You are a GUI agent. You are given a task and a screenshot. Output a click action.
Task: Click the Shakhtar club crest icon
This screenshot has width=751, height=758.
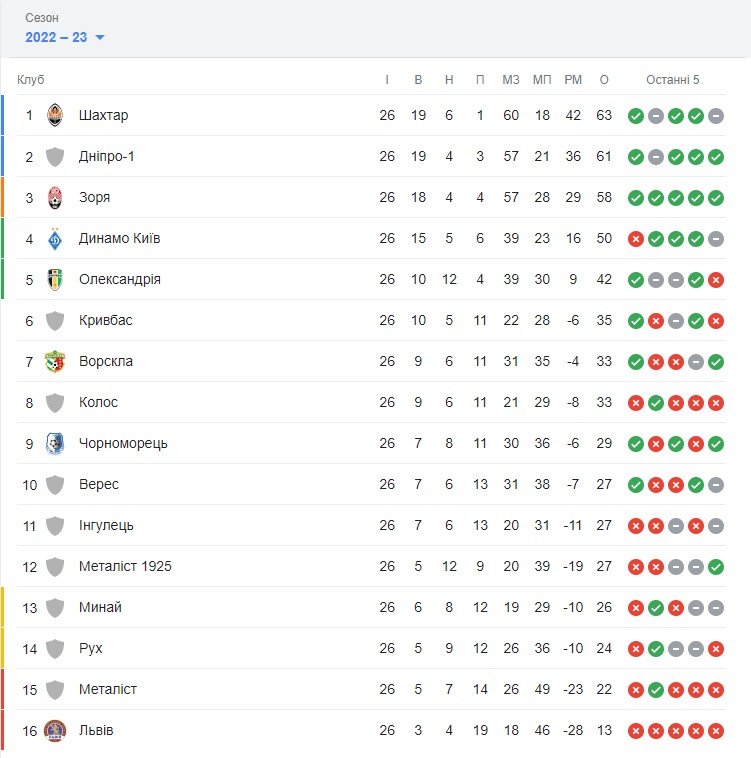(x=55, y=115)
